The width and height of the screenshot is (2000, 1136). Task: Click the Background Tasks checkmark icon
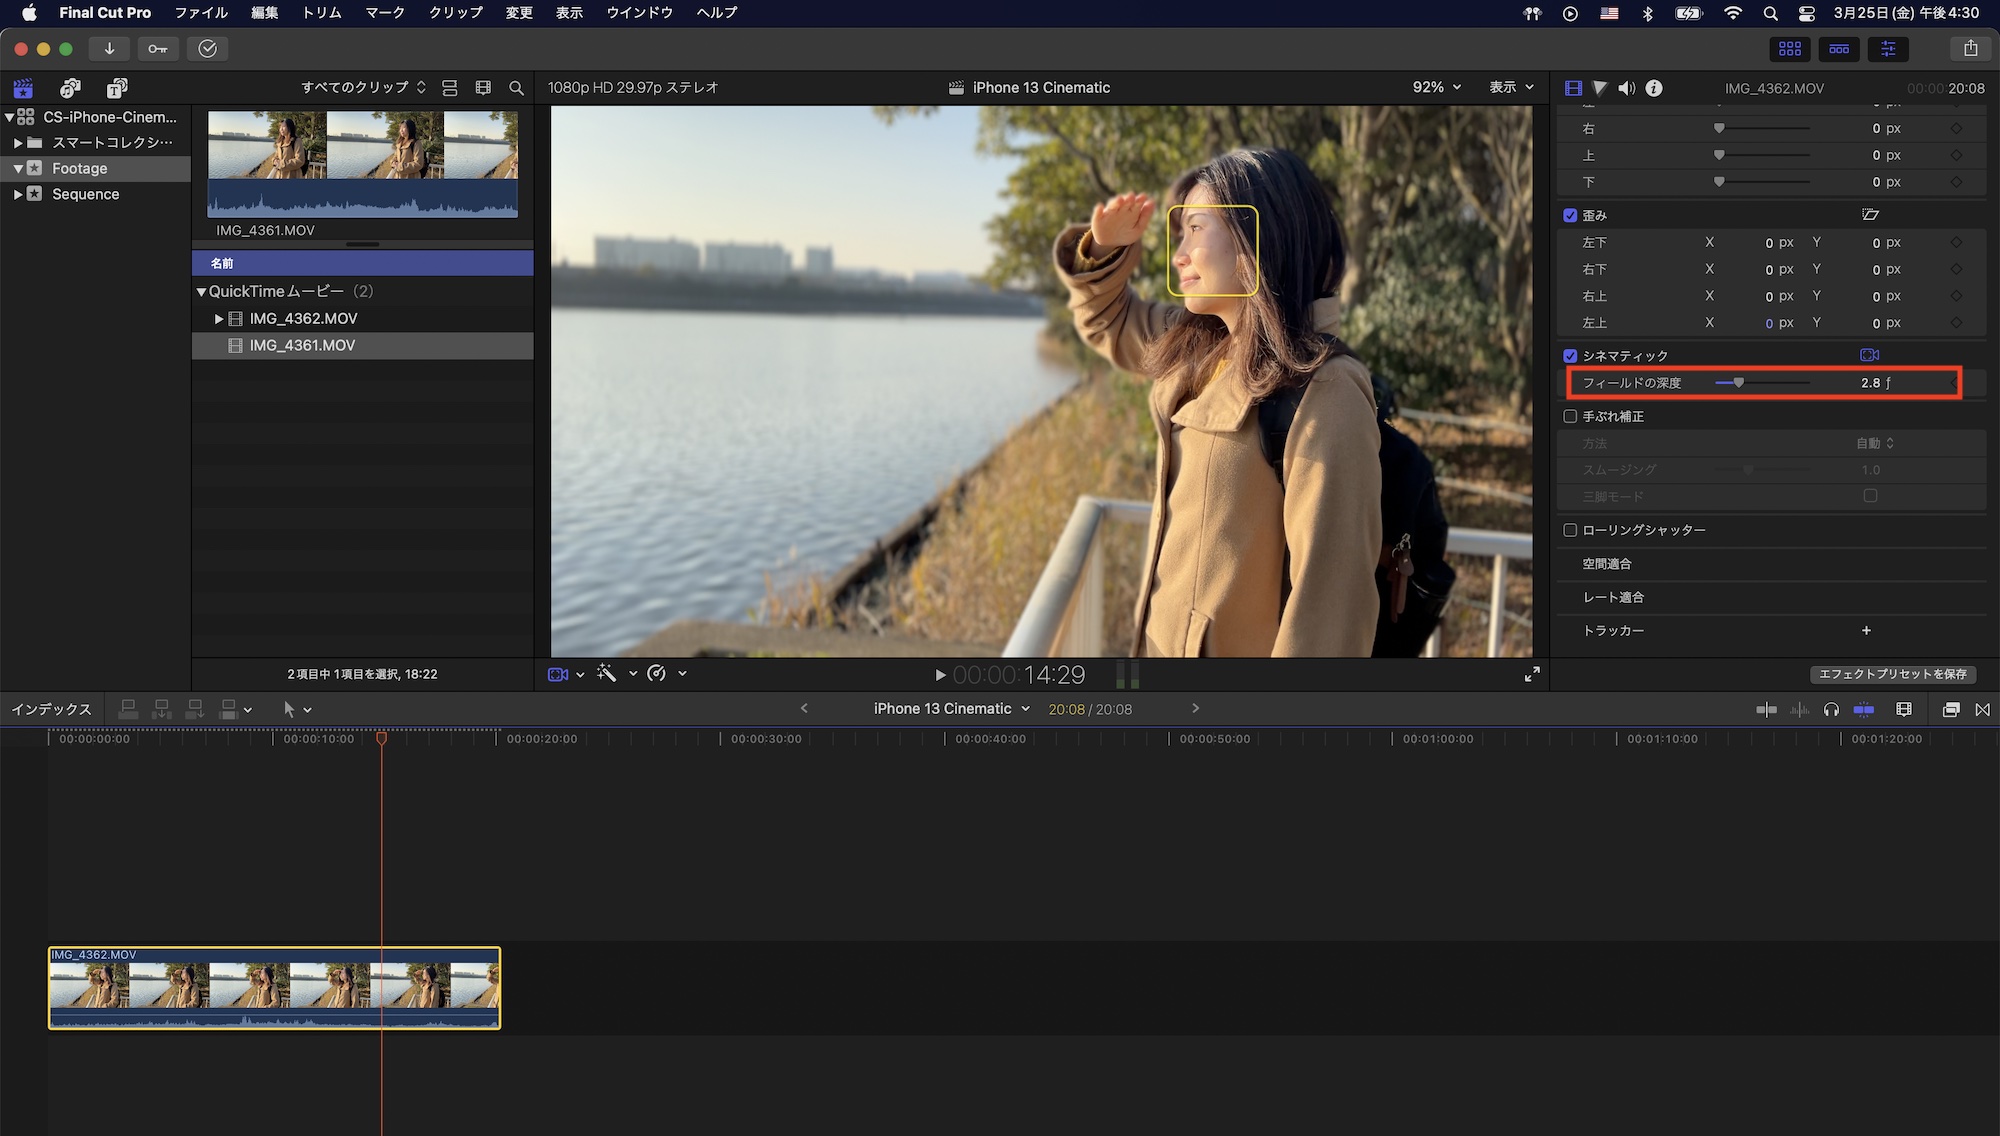[x=207, y=48]
